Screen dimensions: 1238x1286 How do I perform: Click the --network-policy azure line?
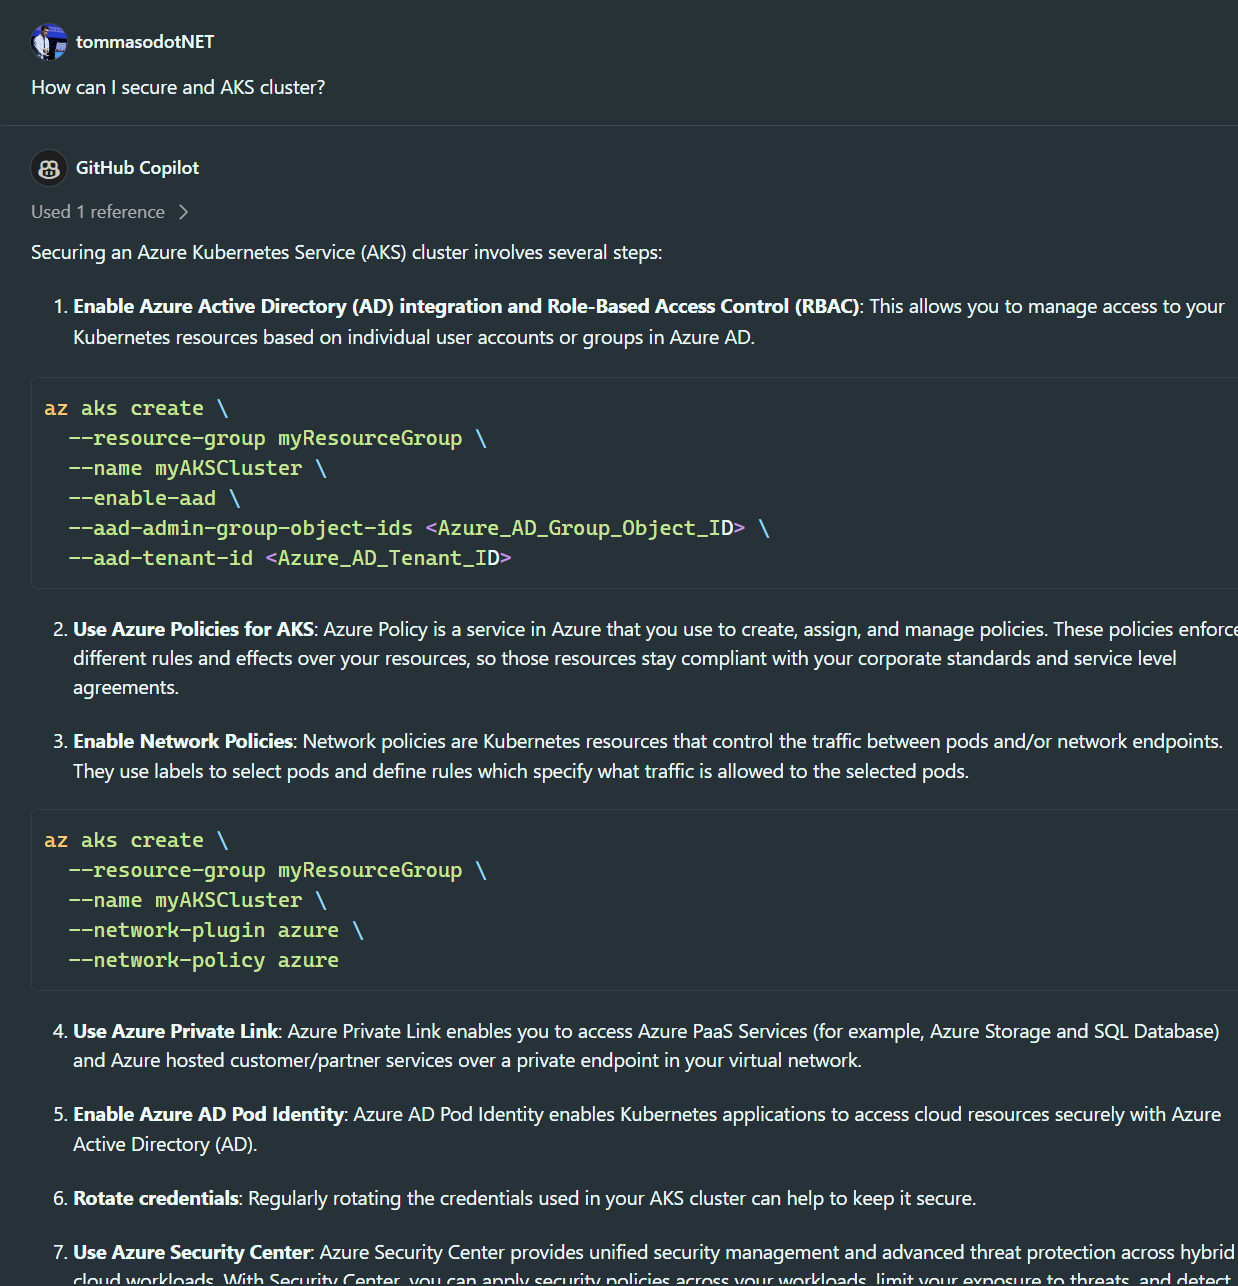point(203,960)
